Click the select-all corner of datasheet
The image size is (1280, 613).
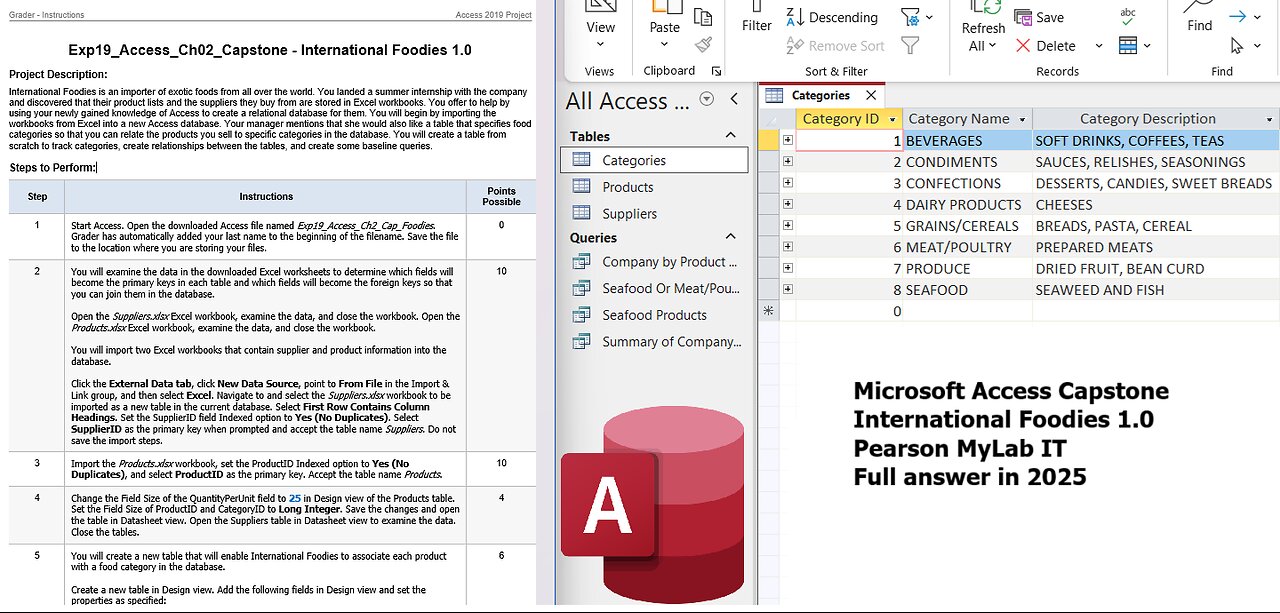point(768,119)
